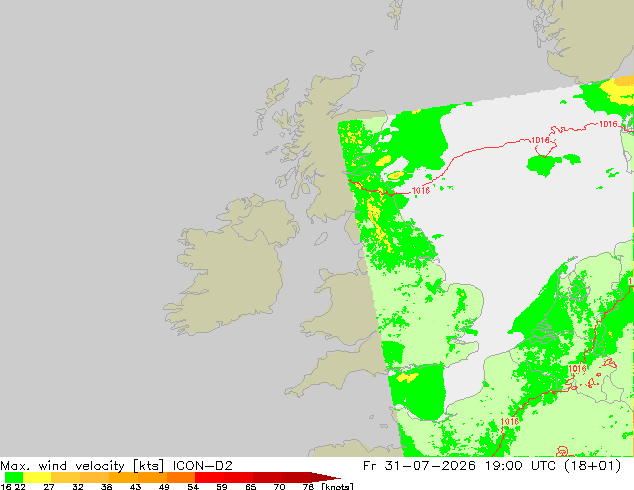Click the legend value '59'
This screenshot has height=490, width=634.
(x=222, y=486)
